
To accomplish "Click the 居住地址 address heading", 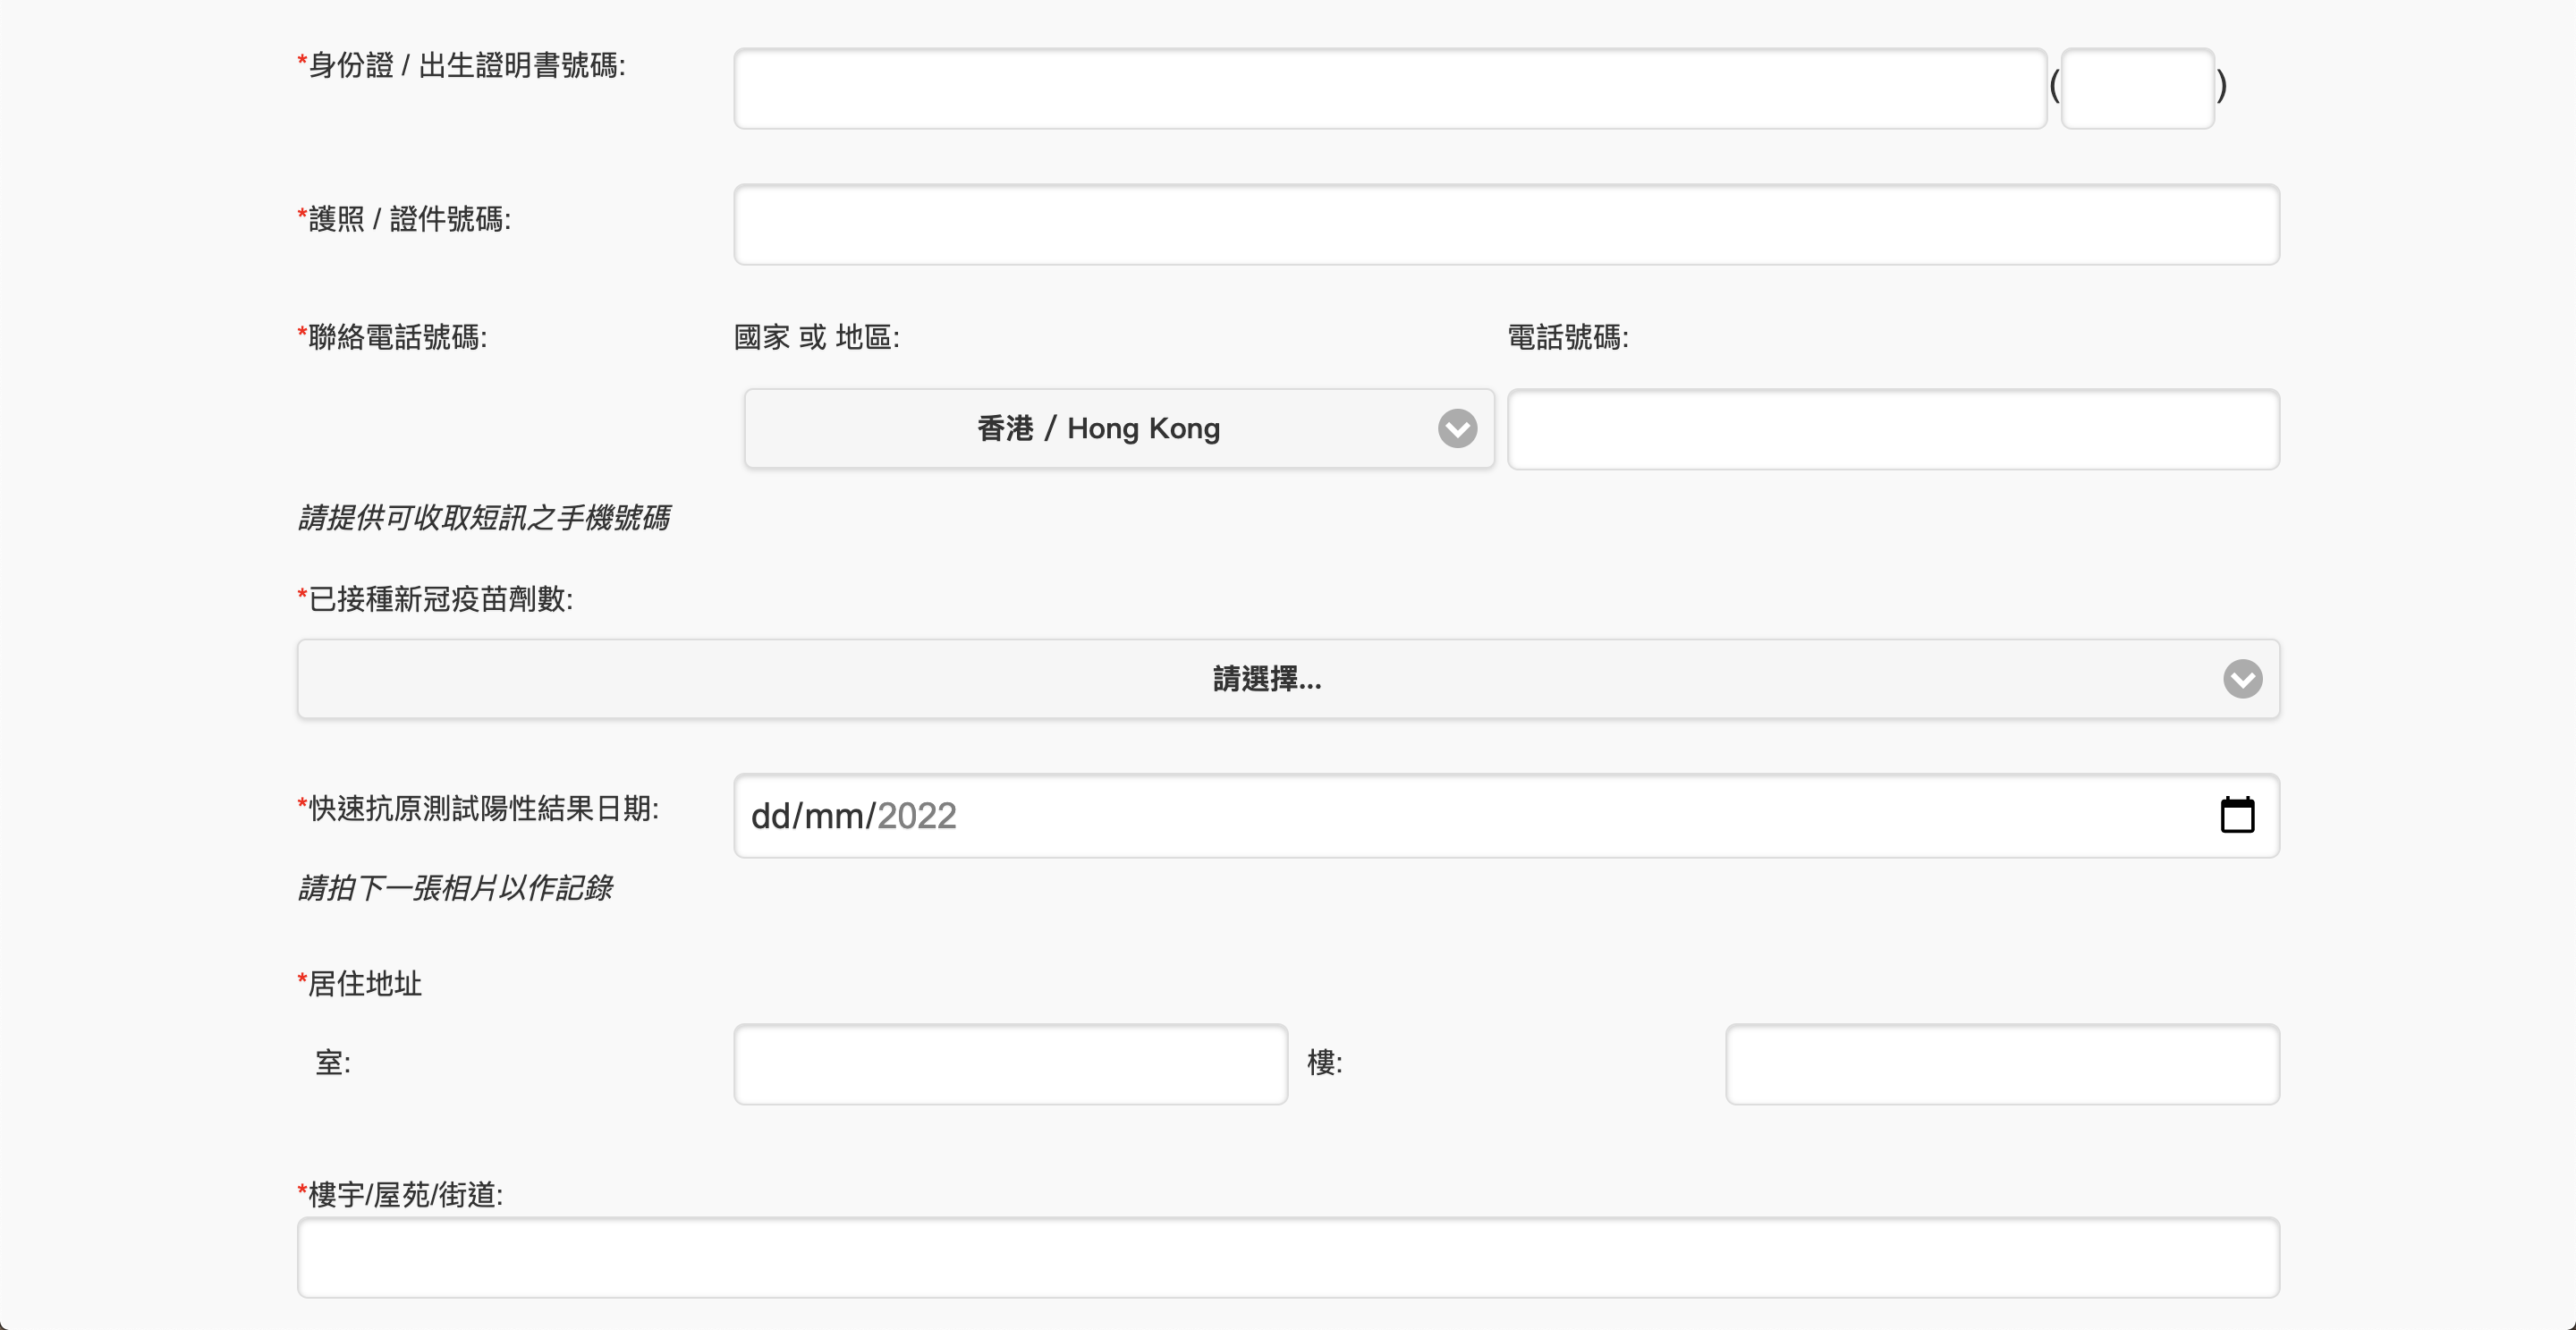I will [x=363, y=984].
